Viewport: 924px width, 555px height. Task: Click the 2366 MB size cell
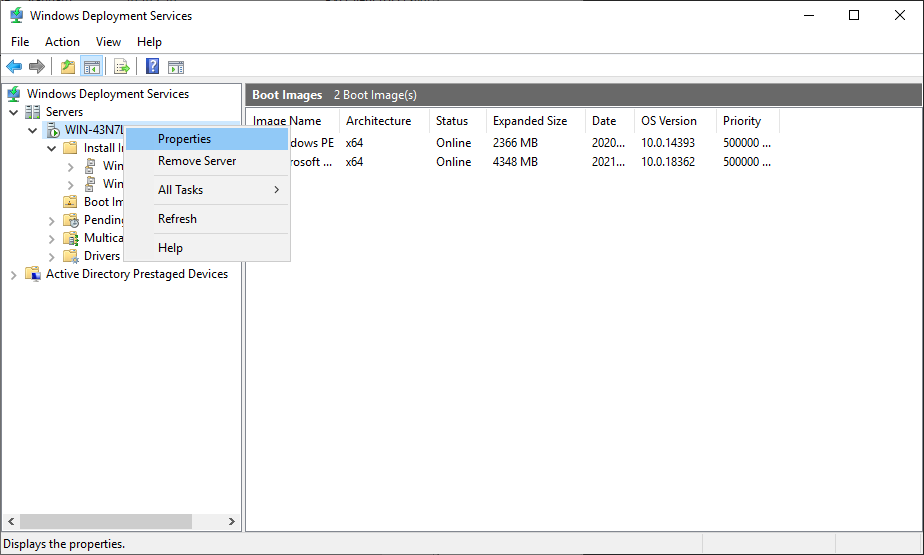pos(515,143)
